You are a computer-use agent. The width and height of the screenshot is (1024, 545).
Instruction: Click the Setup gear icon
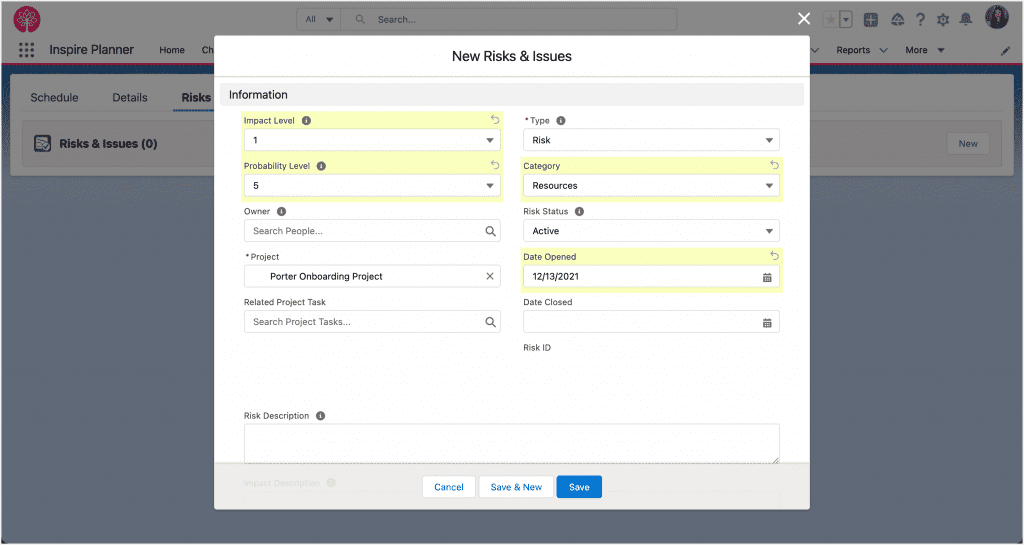[x=942, y=20]
